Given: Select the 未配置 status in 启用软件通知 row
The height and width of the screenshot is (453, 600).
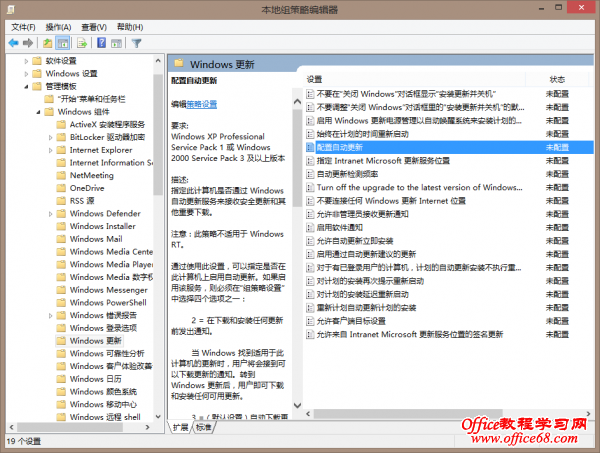Looking at the screenshot, I should (557, 228).
